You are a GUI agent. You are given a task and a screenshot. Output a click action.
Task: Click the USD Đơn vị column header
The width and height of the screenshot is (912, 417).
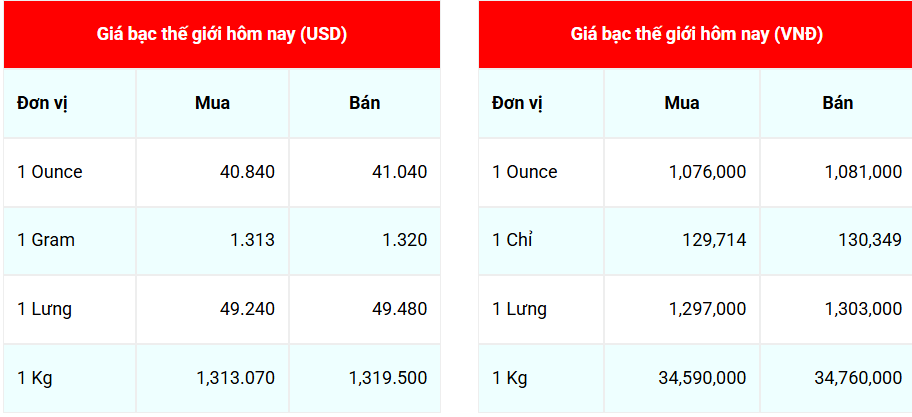click(43, 104)
